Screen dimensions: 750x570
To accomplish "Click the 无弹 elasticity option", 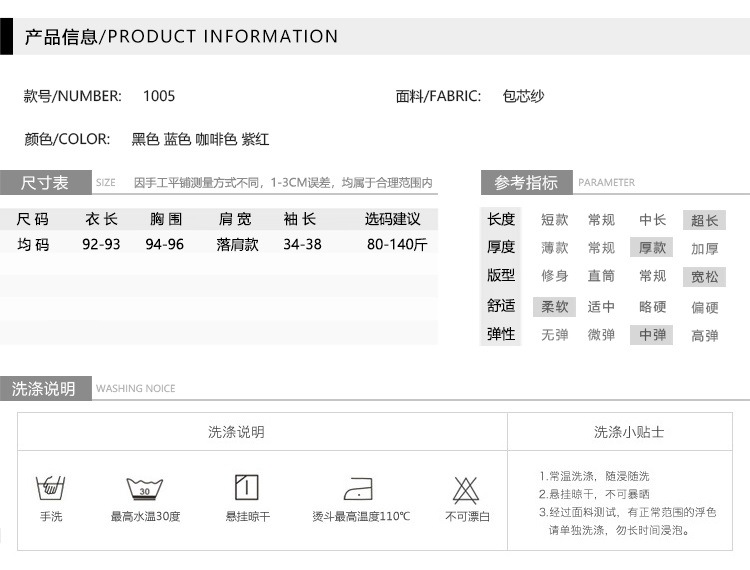I will (x=554, y=335).
